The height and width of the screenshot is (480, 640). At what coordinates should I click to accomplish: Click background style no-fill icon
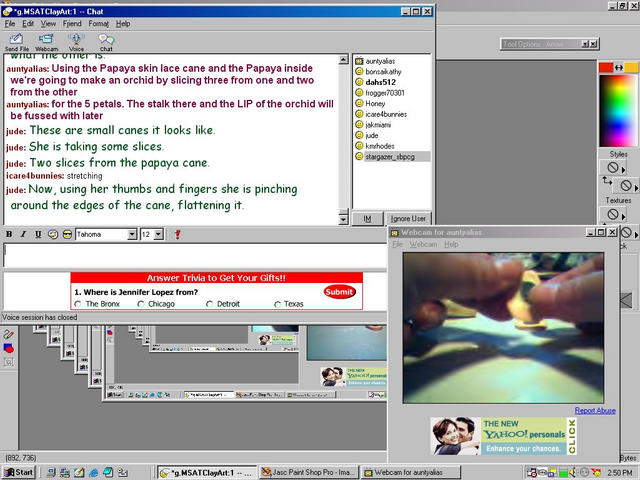click(626, 186)
